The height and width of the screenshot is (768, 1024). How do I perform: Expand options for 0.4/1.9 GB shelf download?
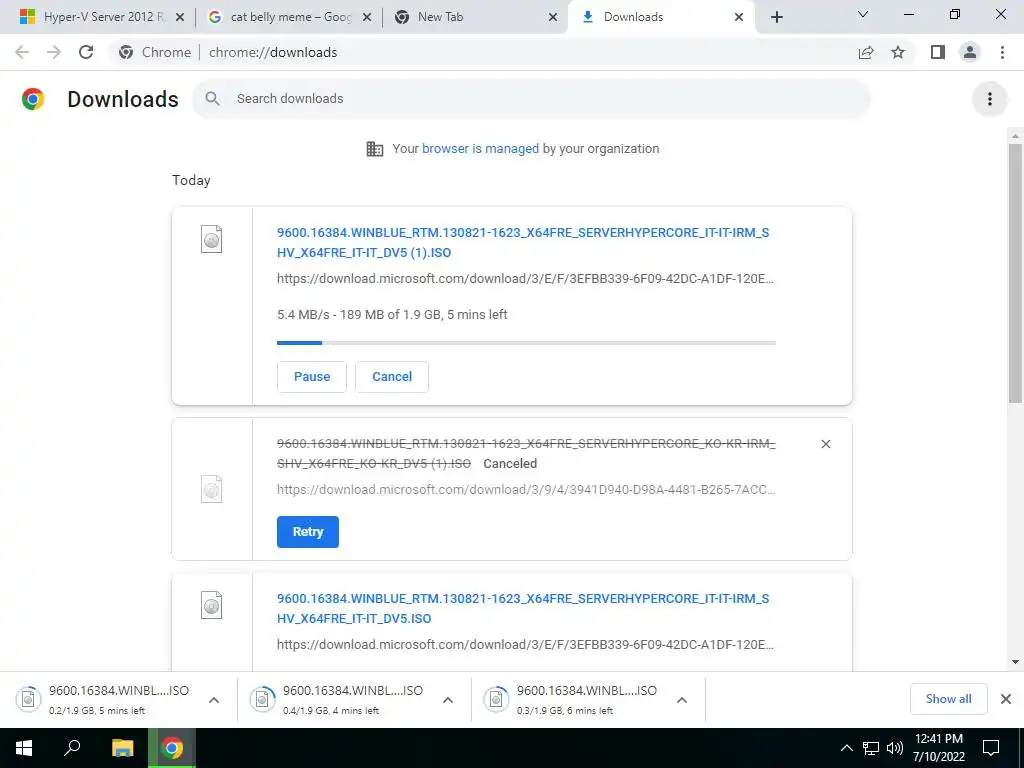(x=448, y=700)
